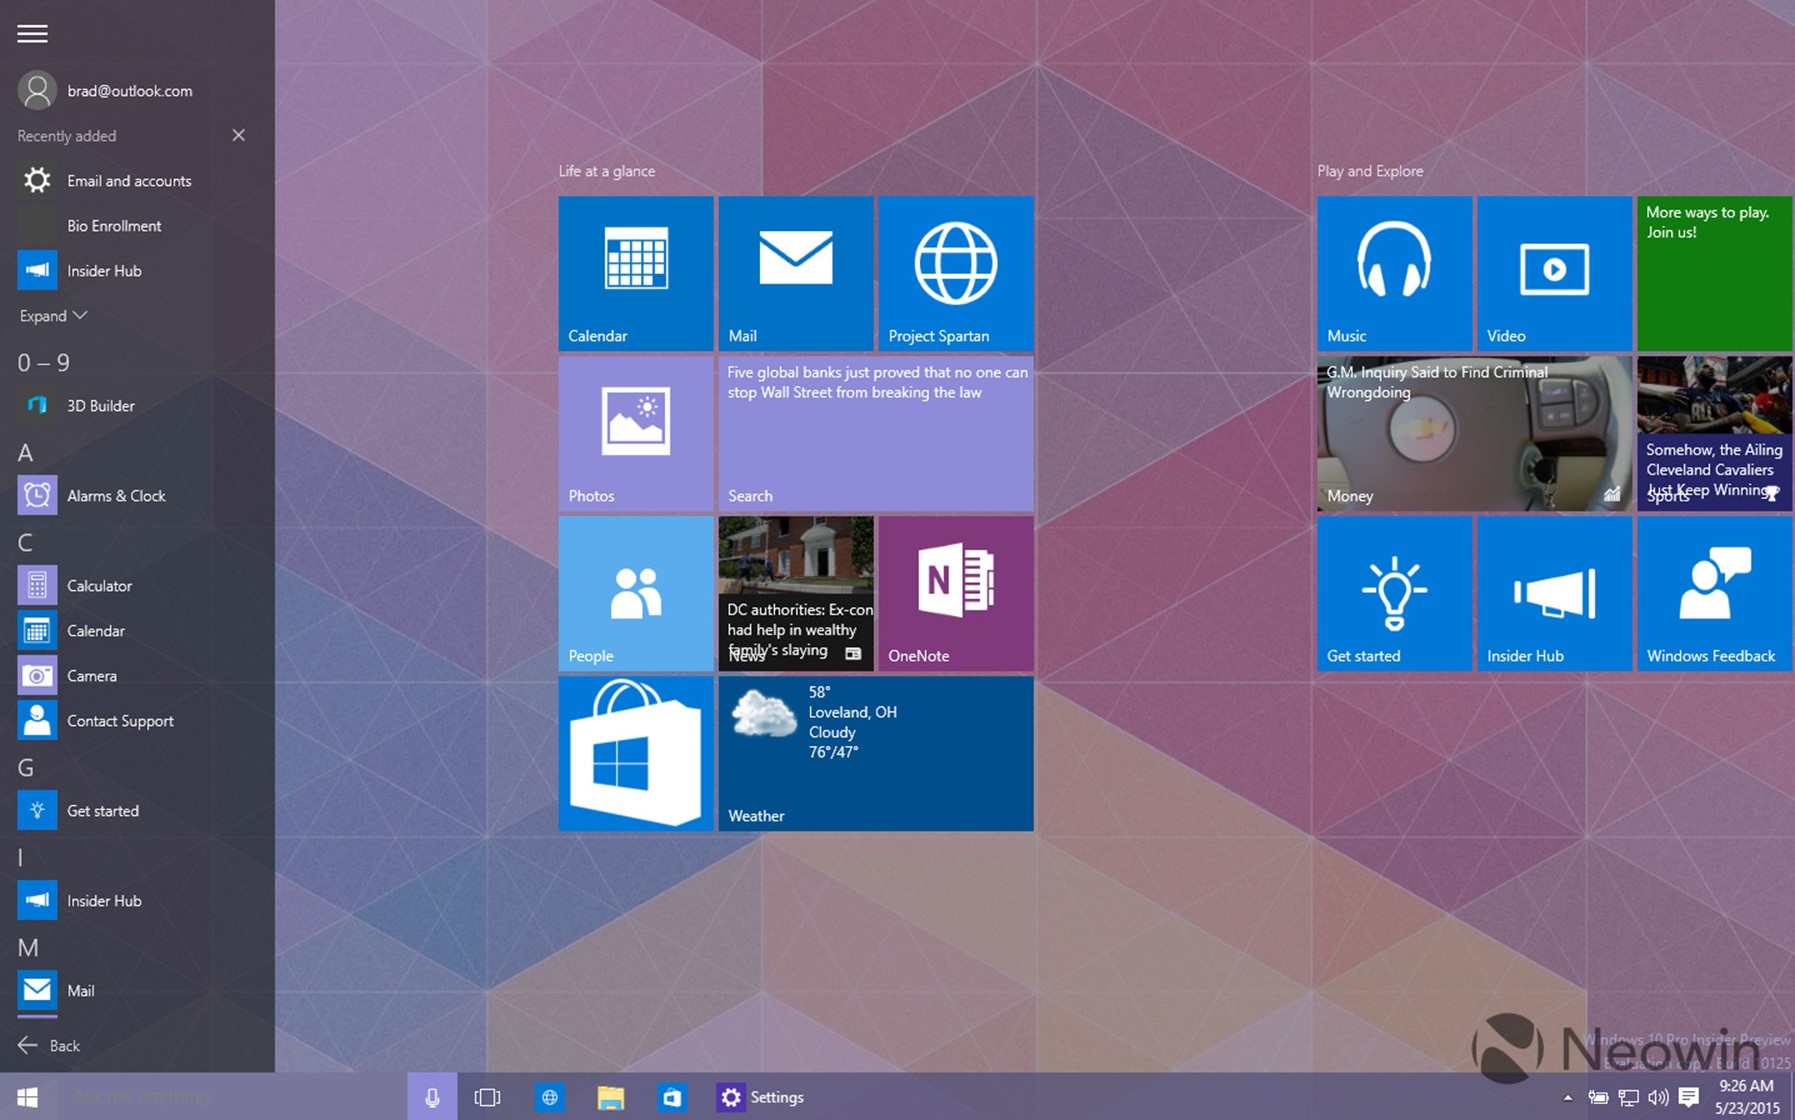
Task: Open the Windows Feedback tile
Action: (x=1713, y=593)
